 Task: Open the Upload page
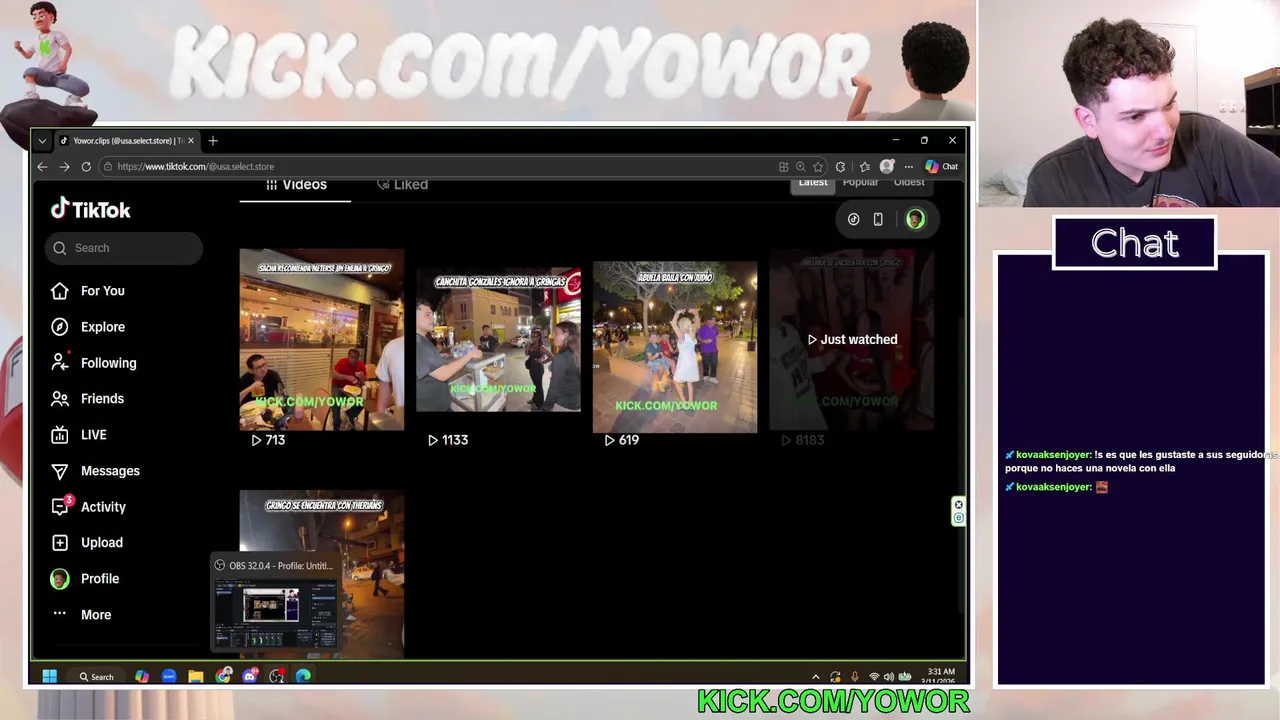click(87, 543)
